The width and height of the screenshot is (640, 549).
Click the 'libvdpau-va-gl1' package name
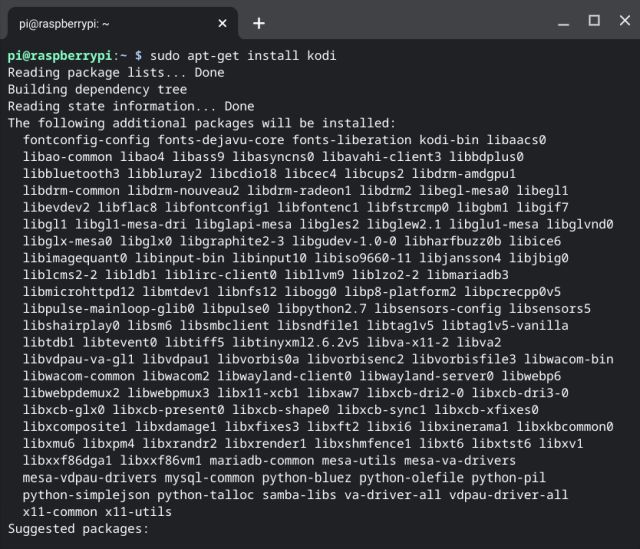tap(79, 359)
